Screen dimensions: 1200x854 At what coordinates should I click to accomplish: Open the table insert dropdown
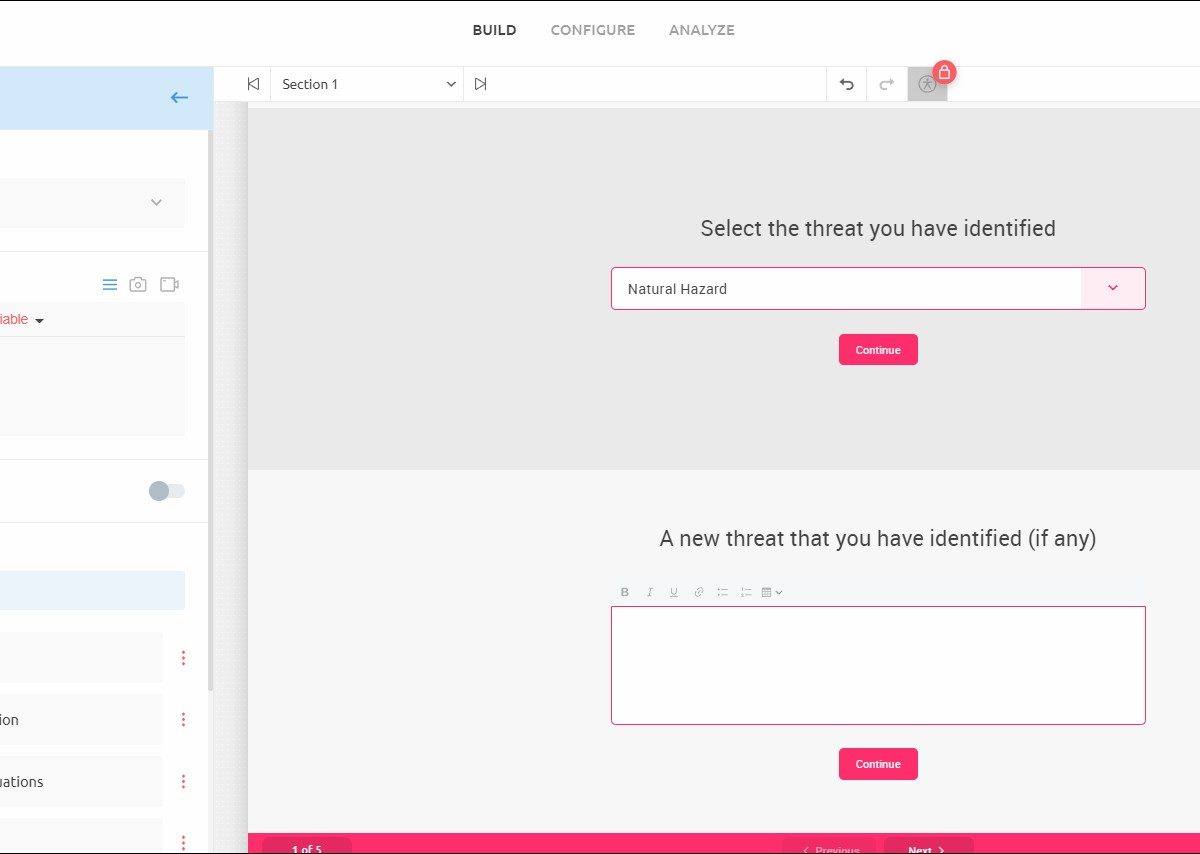(771, 592)
